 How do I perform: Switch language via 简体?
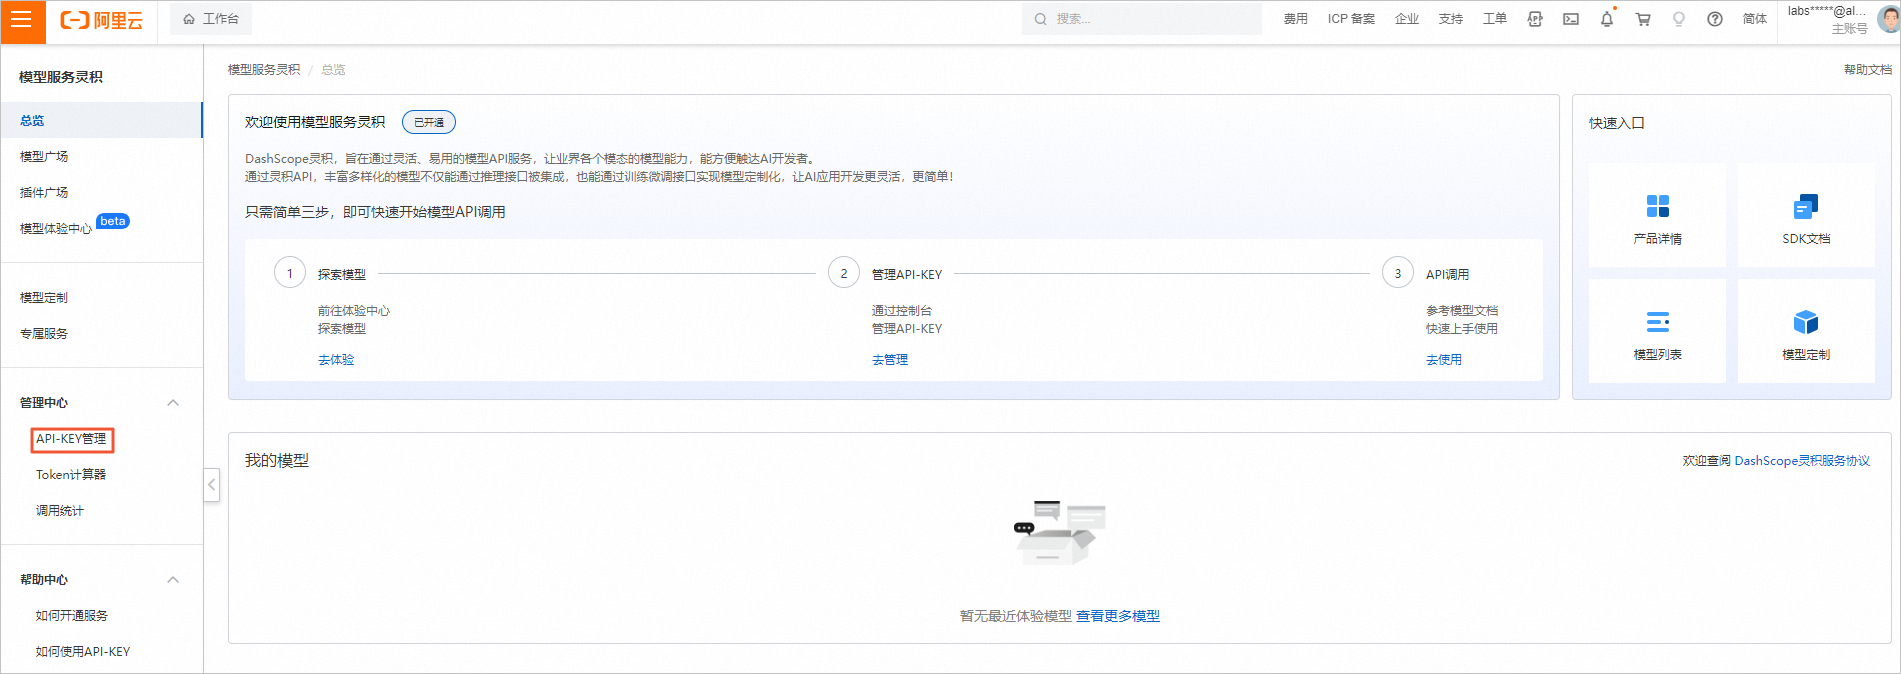pos(1754,19)
